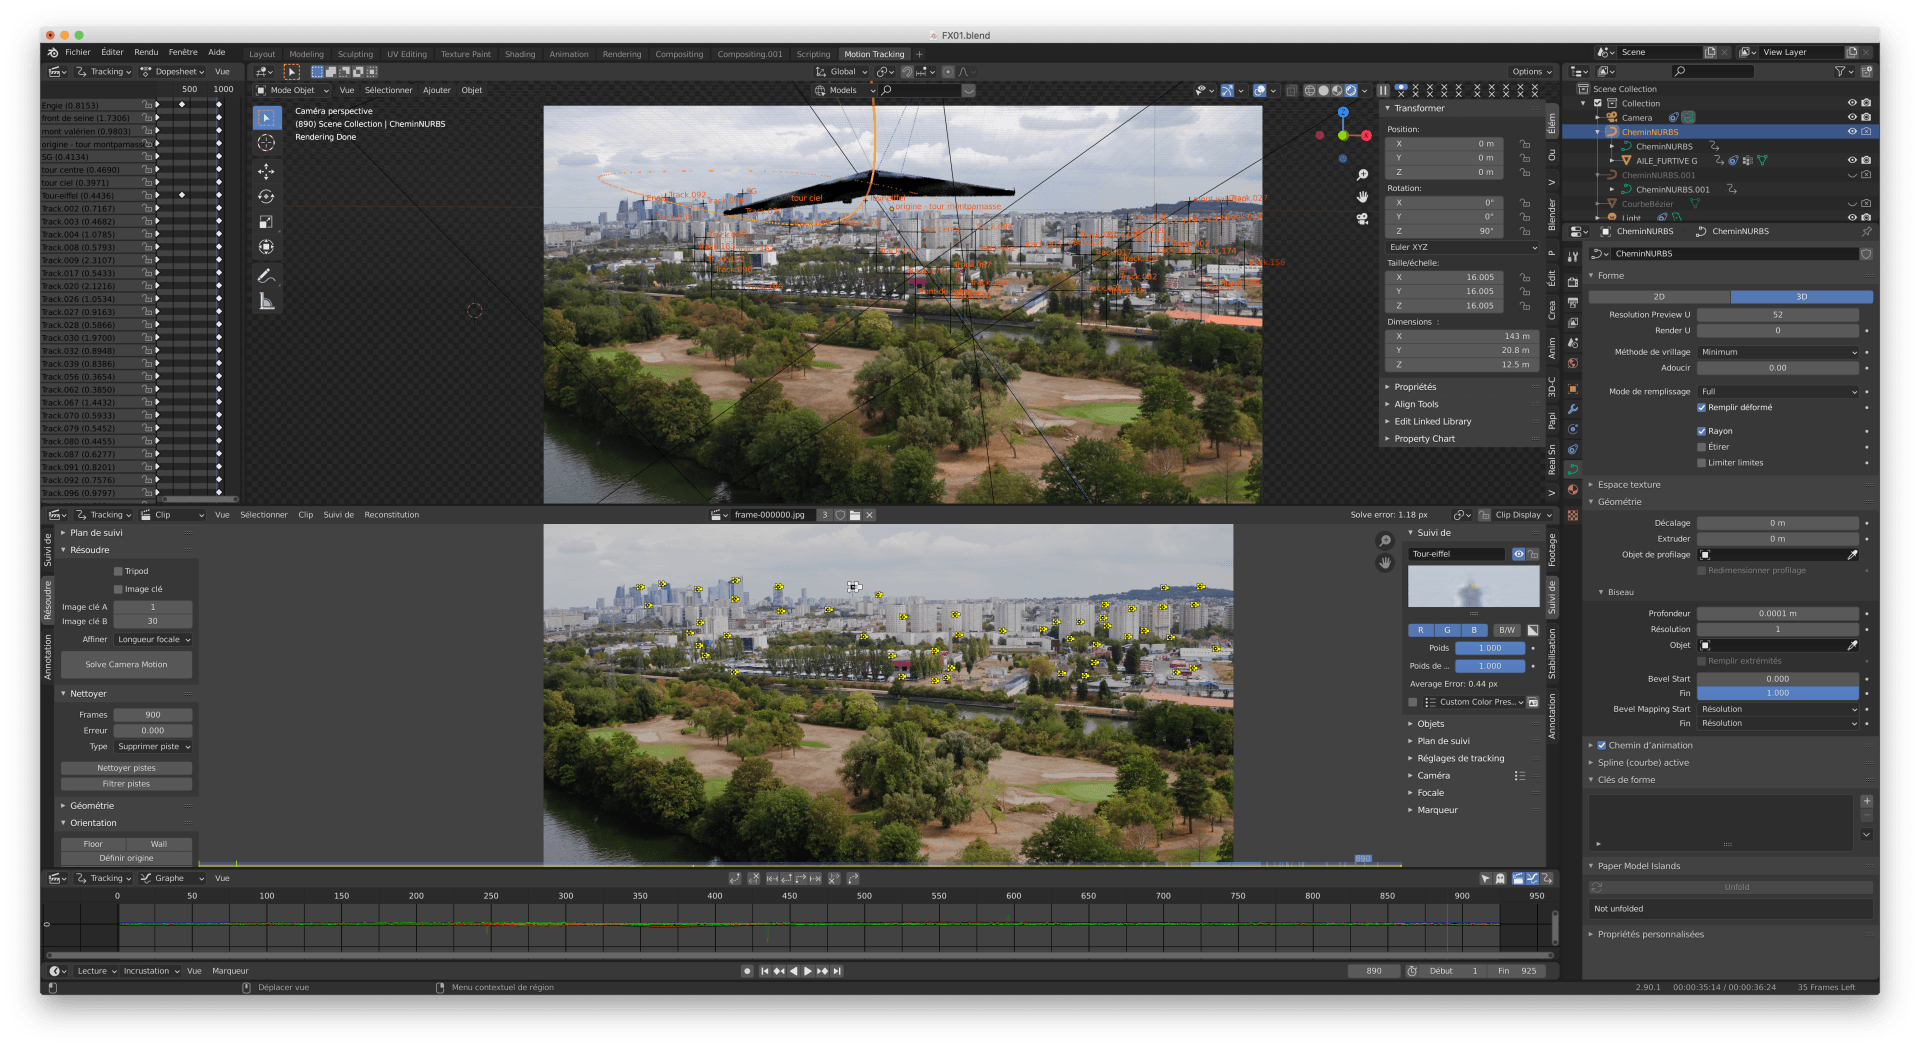Click the play animation button
Image resolution: width=1920 pixels, height=1048 pixels.
pos(808,971)
